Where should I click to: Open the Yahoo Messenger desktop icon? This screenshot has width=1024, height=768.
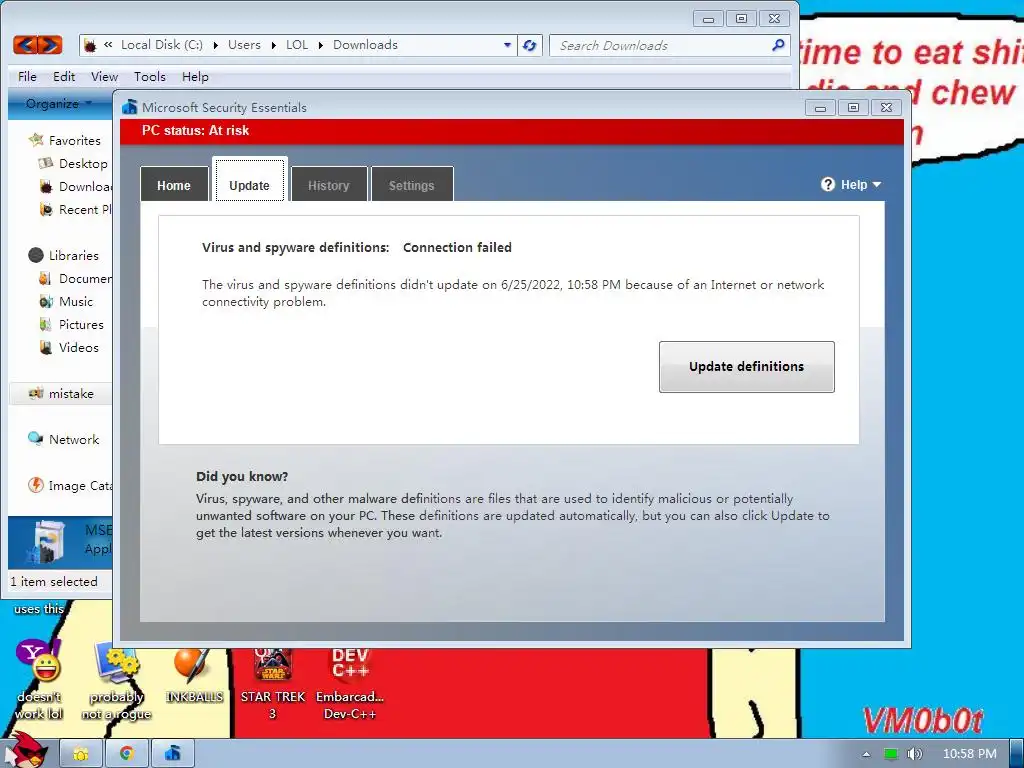[x=38, y=680]
